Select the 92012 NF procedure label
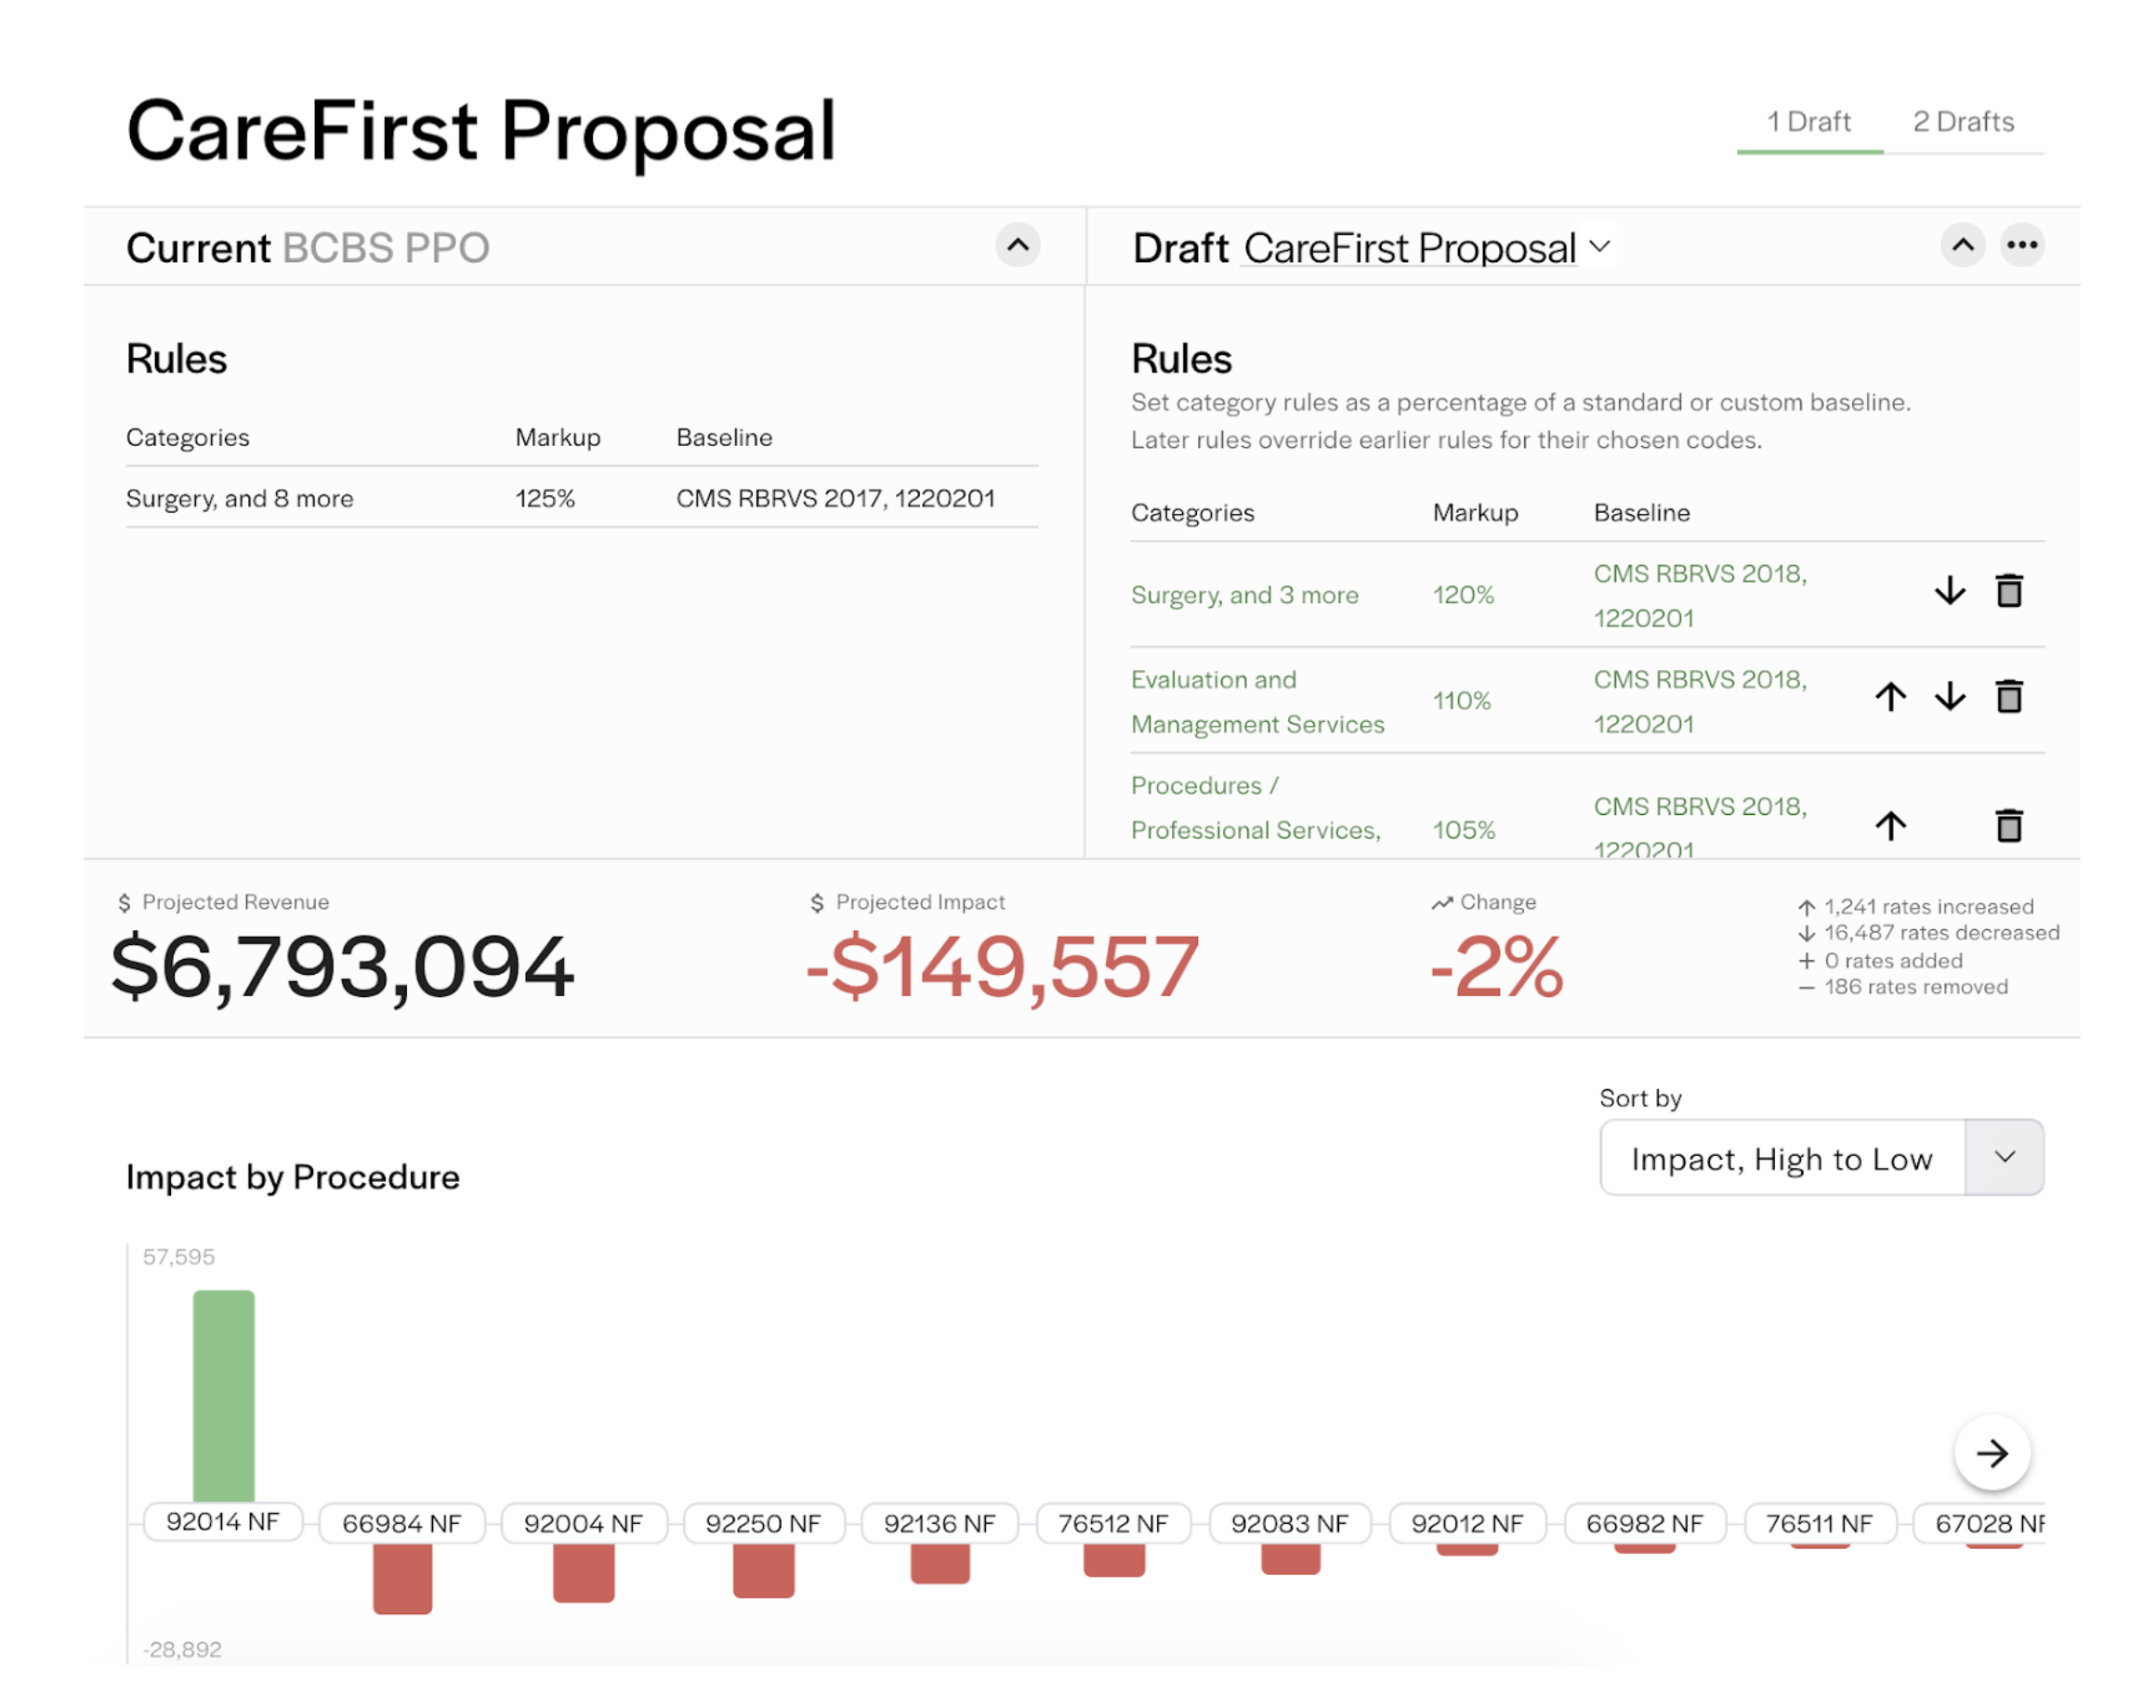 [x=1467, y=1524]
